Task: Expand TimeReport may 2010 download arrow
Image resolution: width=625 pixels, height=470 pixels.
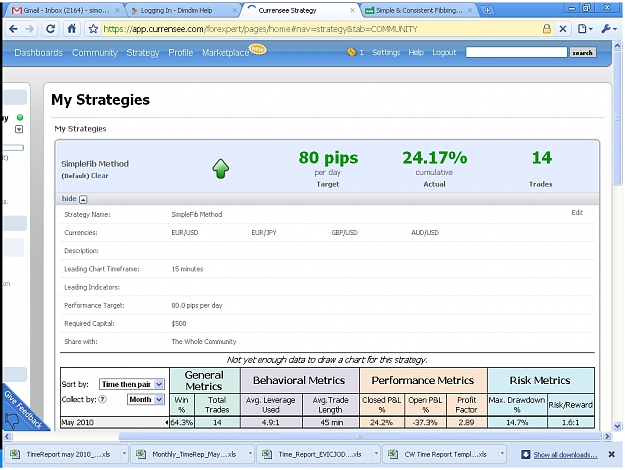Action: pos(124,454)
